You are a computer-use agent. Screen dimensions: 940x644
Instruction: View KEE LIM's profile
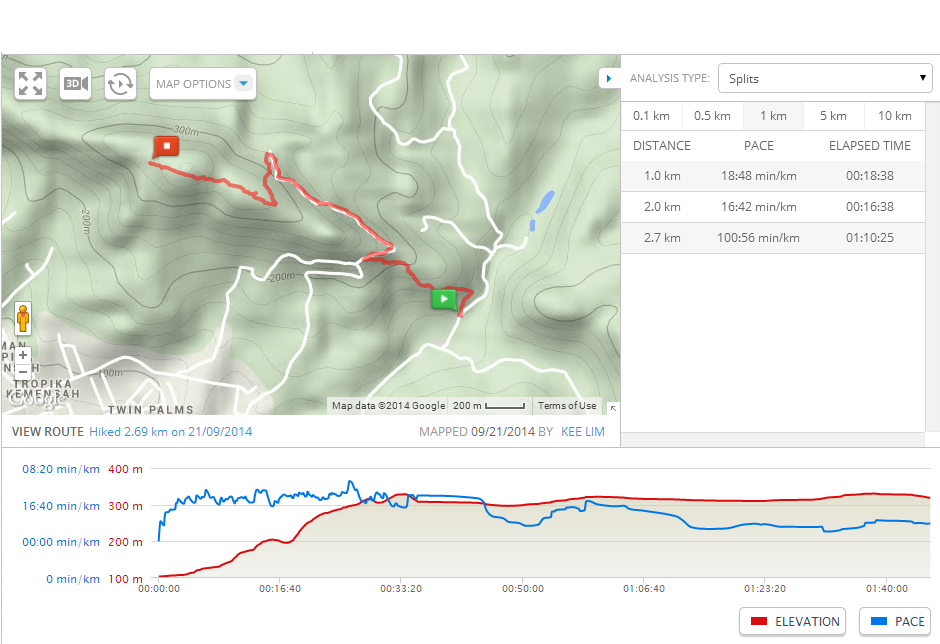click(582, 432)
